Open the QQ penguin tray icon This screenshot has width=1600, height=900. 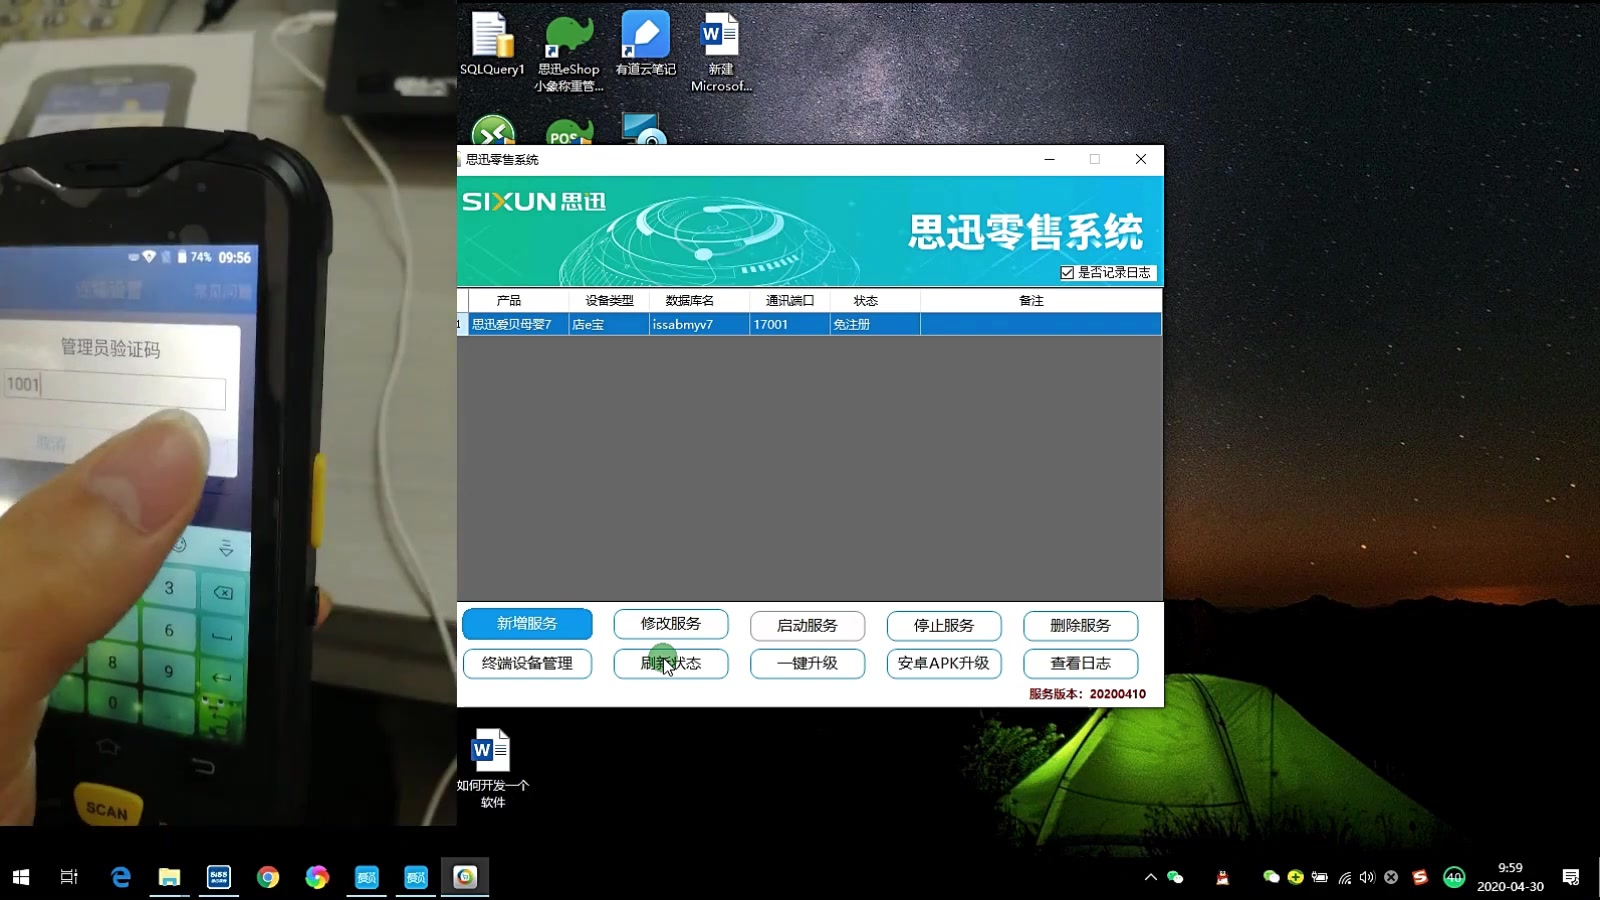[x=1222, y=877]
